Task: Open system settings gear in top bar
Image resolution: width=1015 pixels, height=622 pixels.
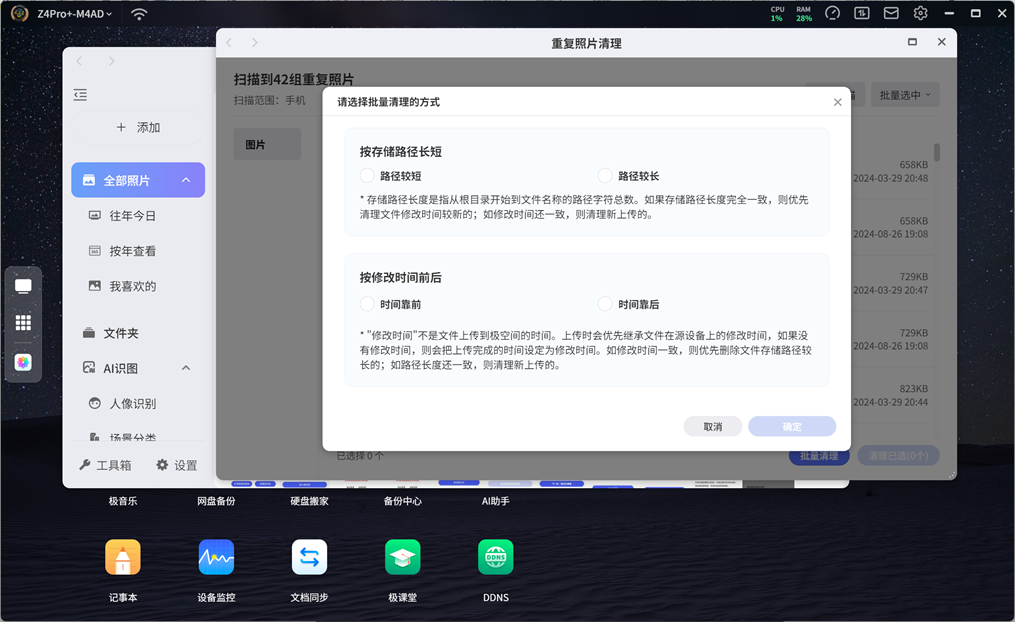Action: click(x=920, y=13)
